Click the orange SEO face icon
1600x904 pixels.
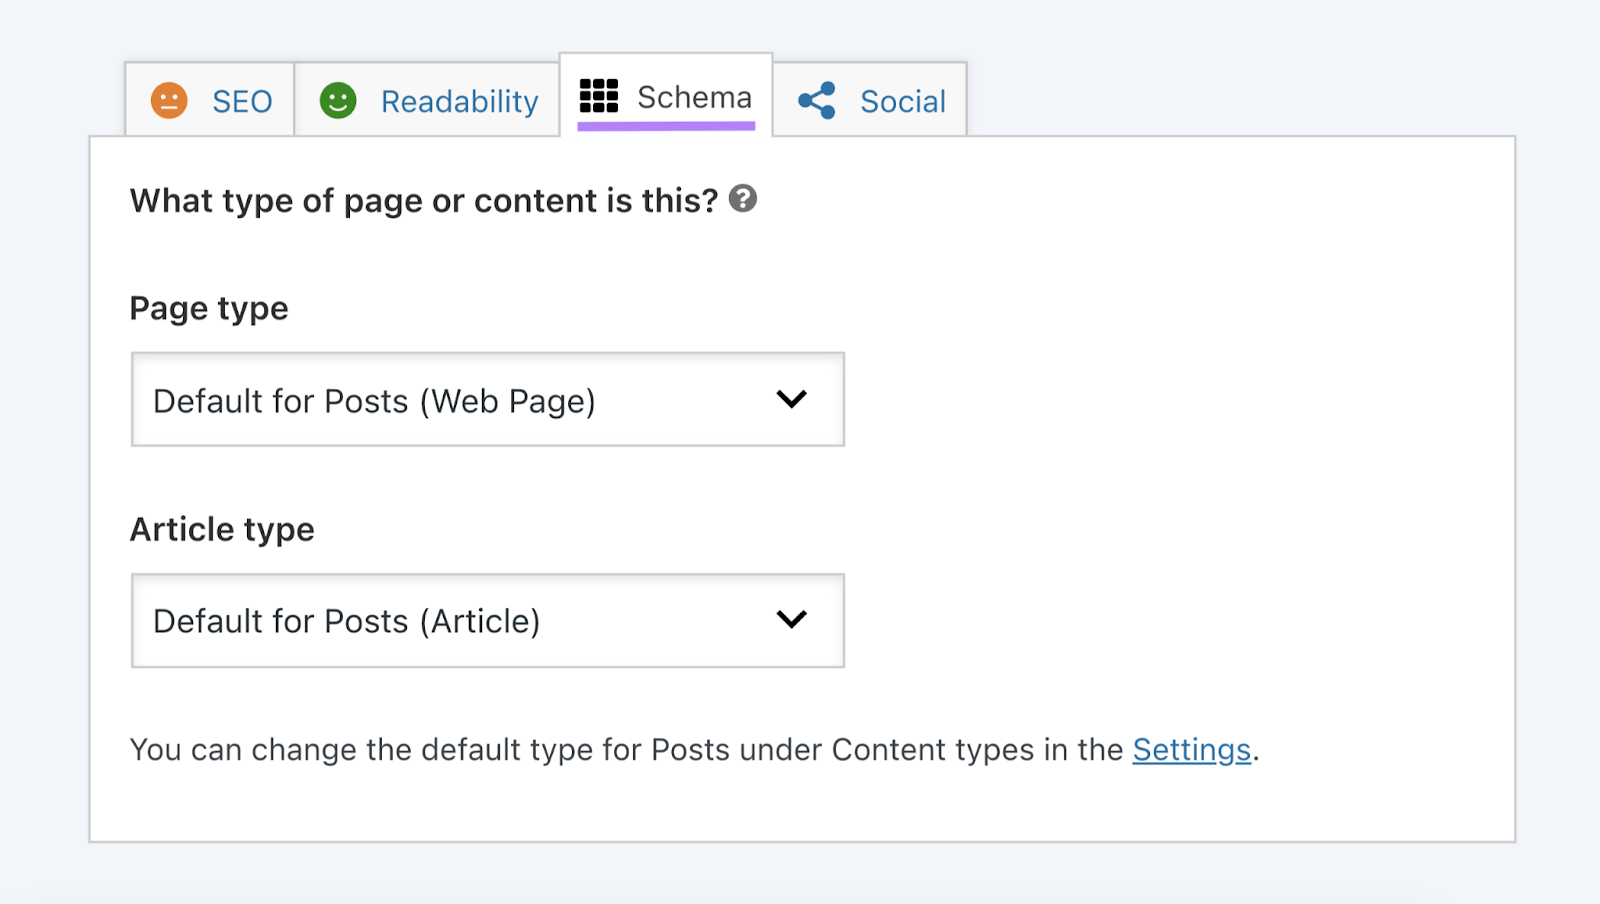click(170, 99)
